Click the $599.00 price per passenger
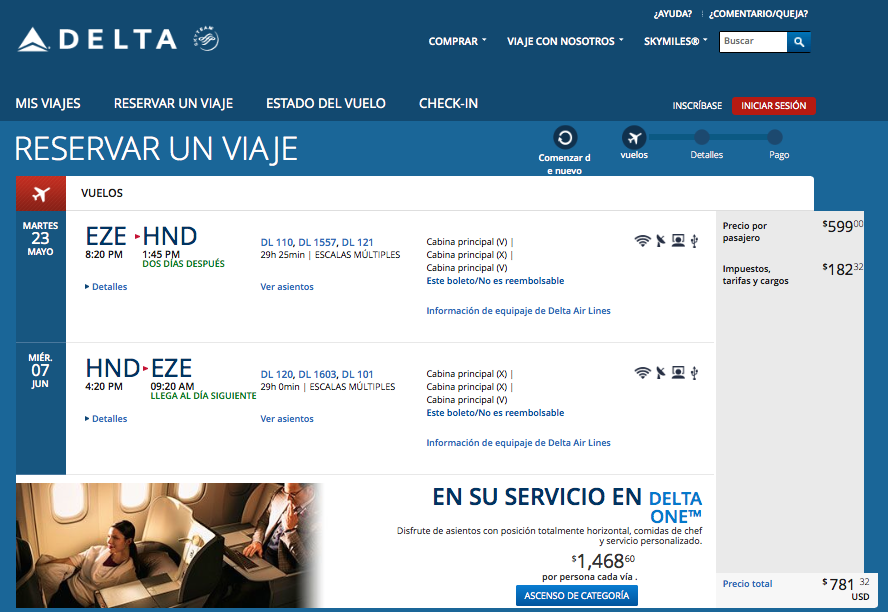Image resolution: width=888 pixels, height=612 pixels. click(x=843, y=226)
